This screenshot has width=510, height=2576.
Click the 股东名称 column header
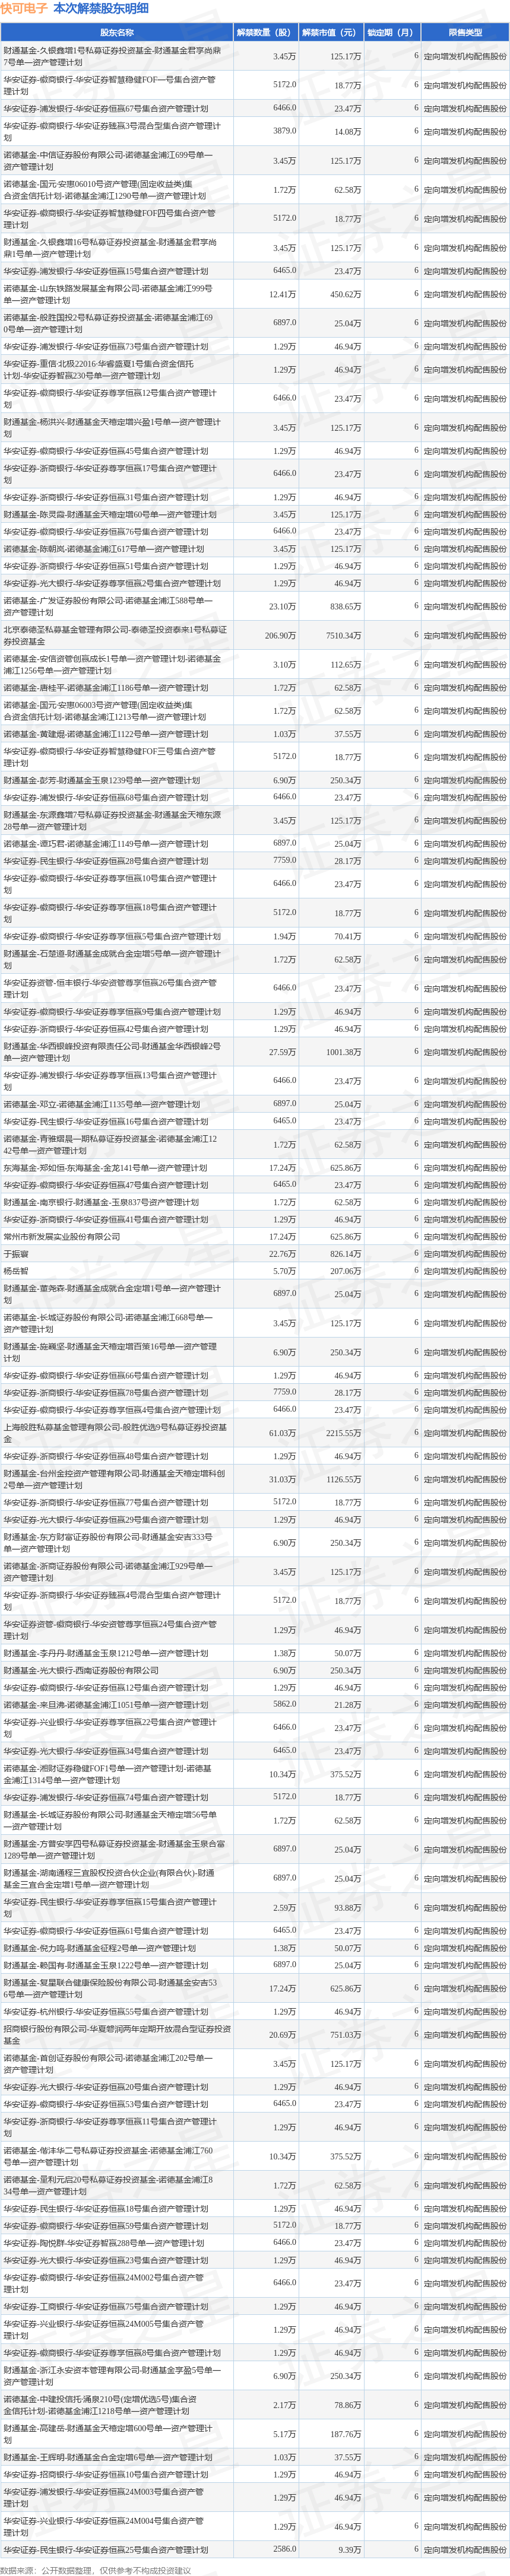pos(117,32)
